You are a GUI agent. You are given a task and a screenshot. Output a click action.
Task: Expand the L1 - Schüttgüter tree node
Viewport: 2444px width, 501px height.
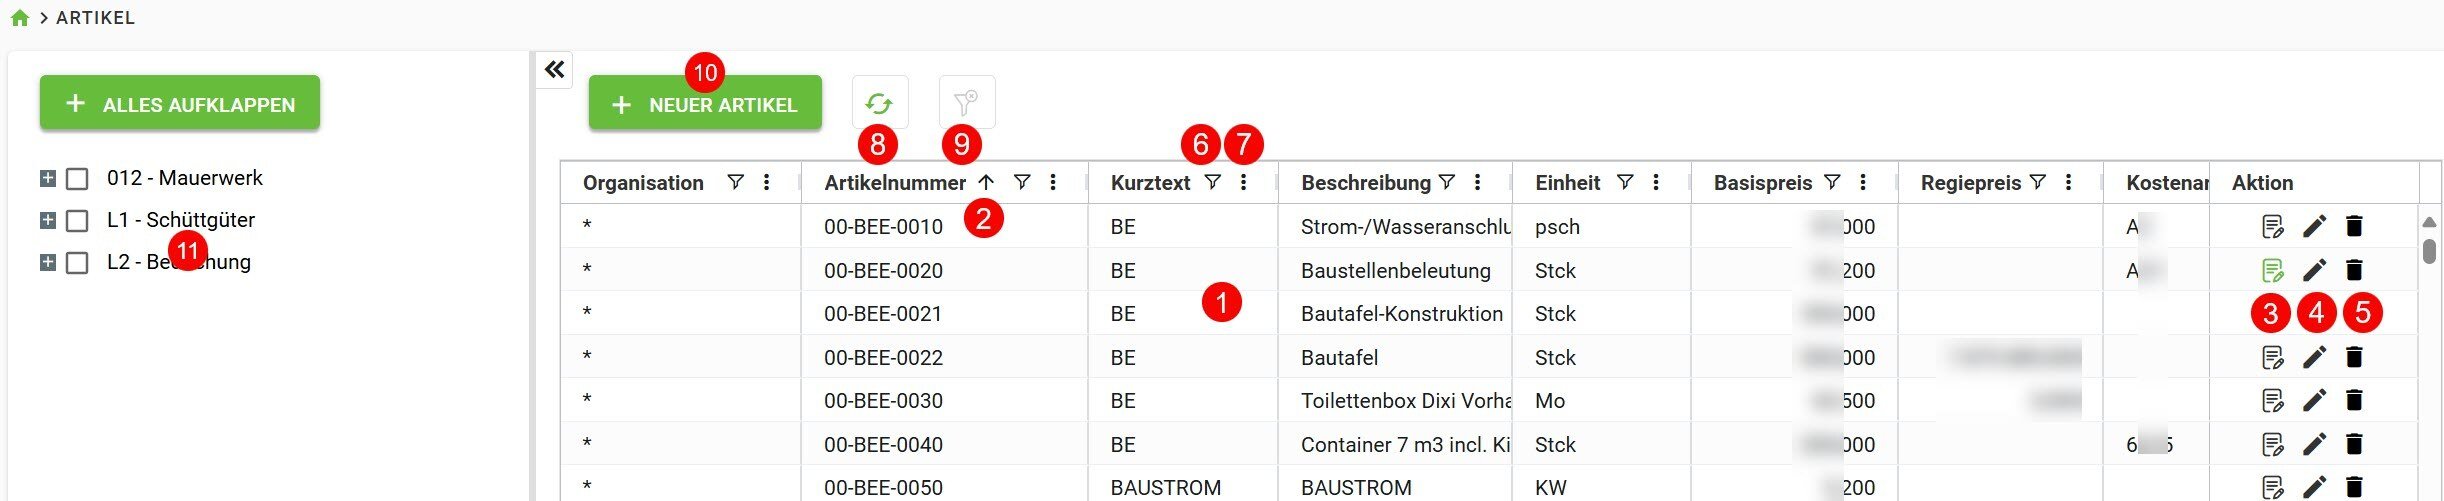tap(47, 220)
